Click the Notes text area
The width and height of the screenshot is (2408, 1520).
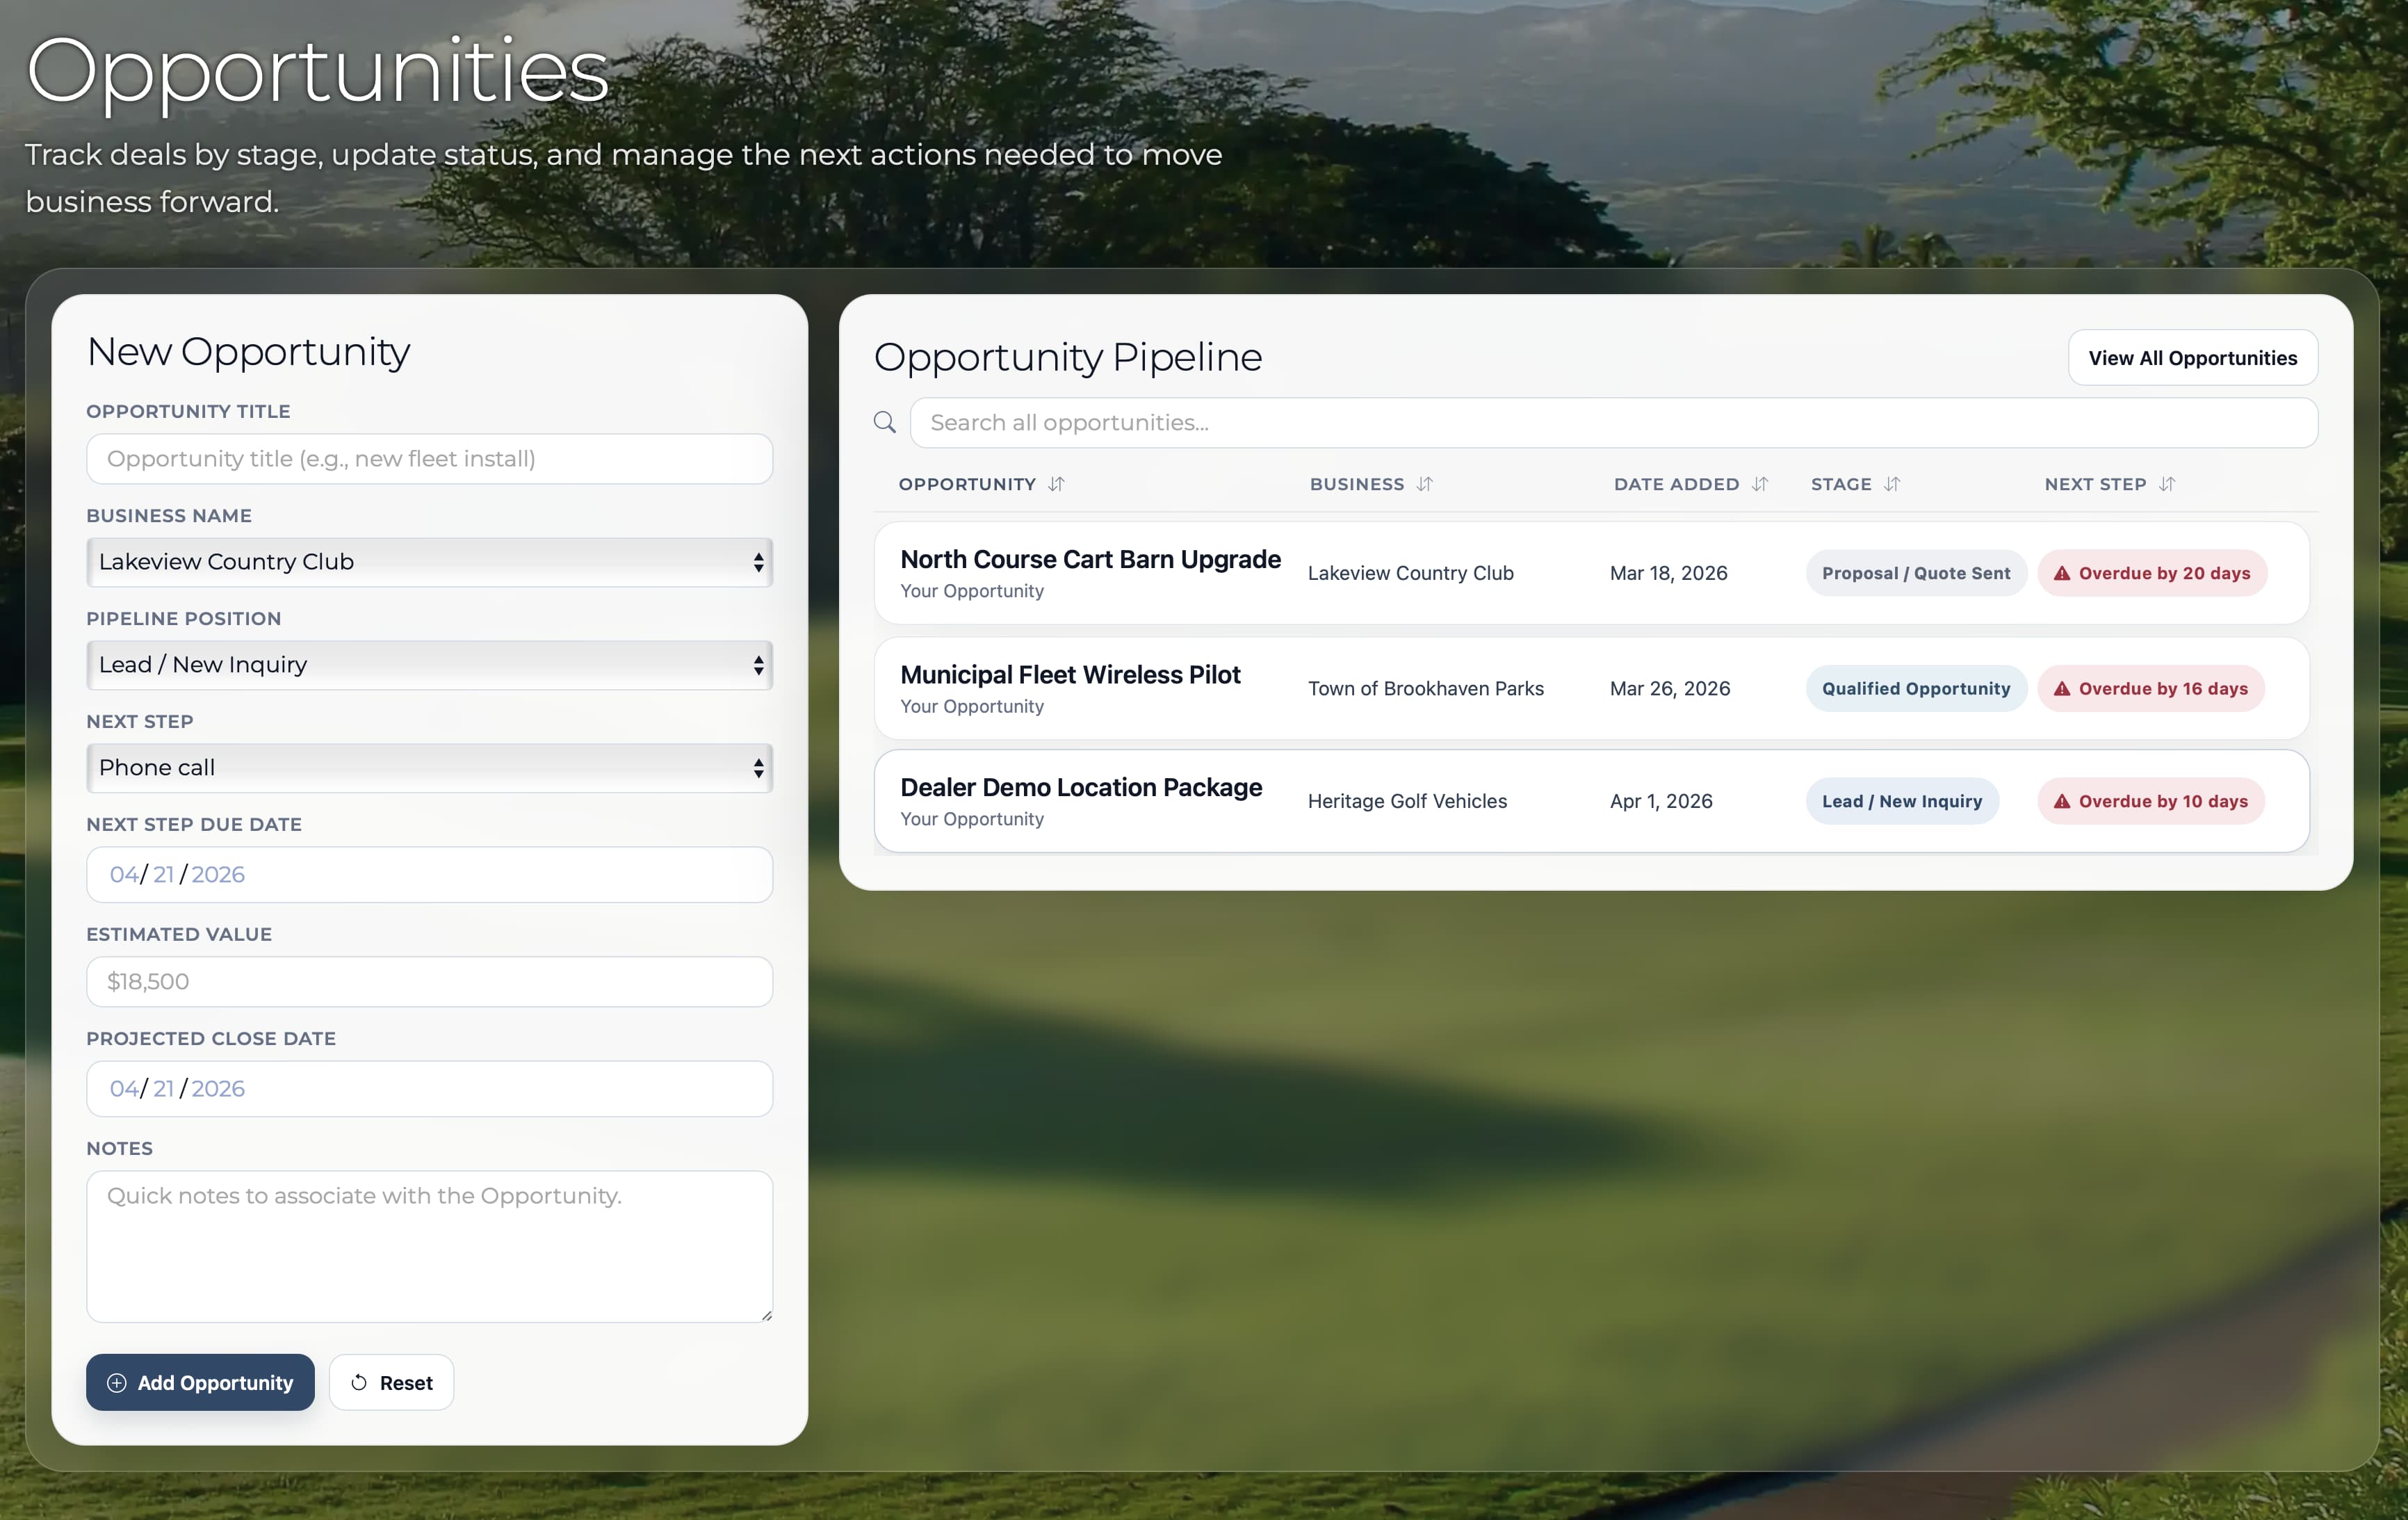click(429, 1246)
